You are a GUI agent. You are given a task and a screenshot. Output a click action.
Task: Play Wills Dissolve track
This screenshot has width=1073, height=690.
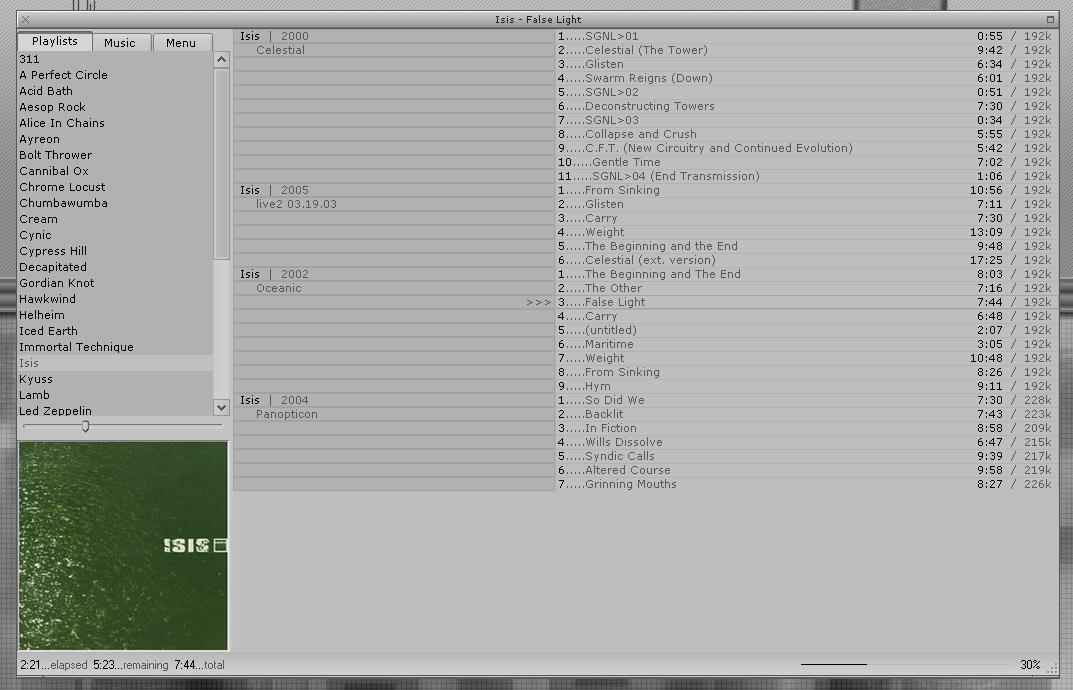(x=805, y=442)
